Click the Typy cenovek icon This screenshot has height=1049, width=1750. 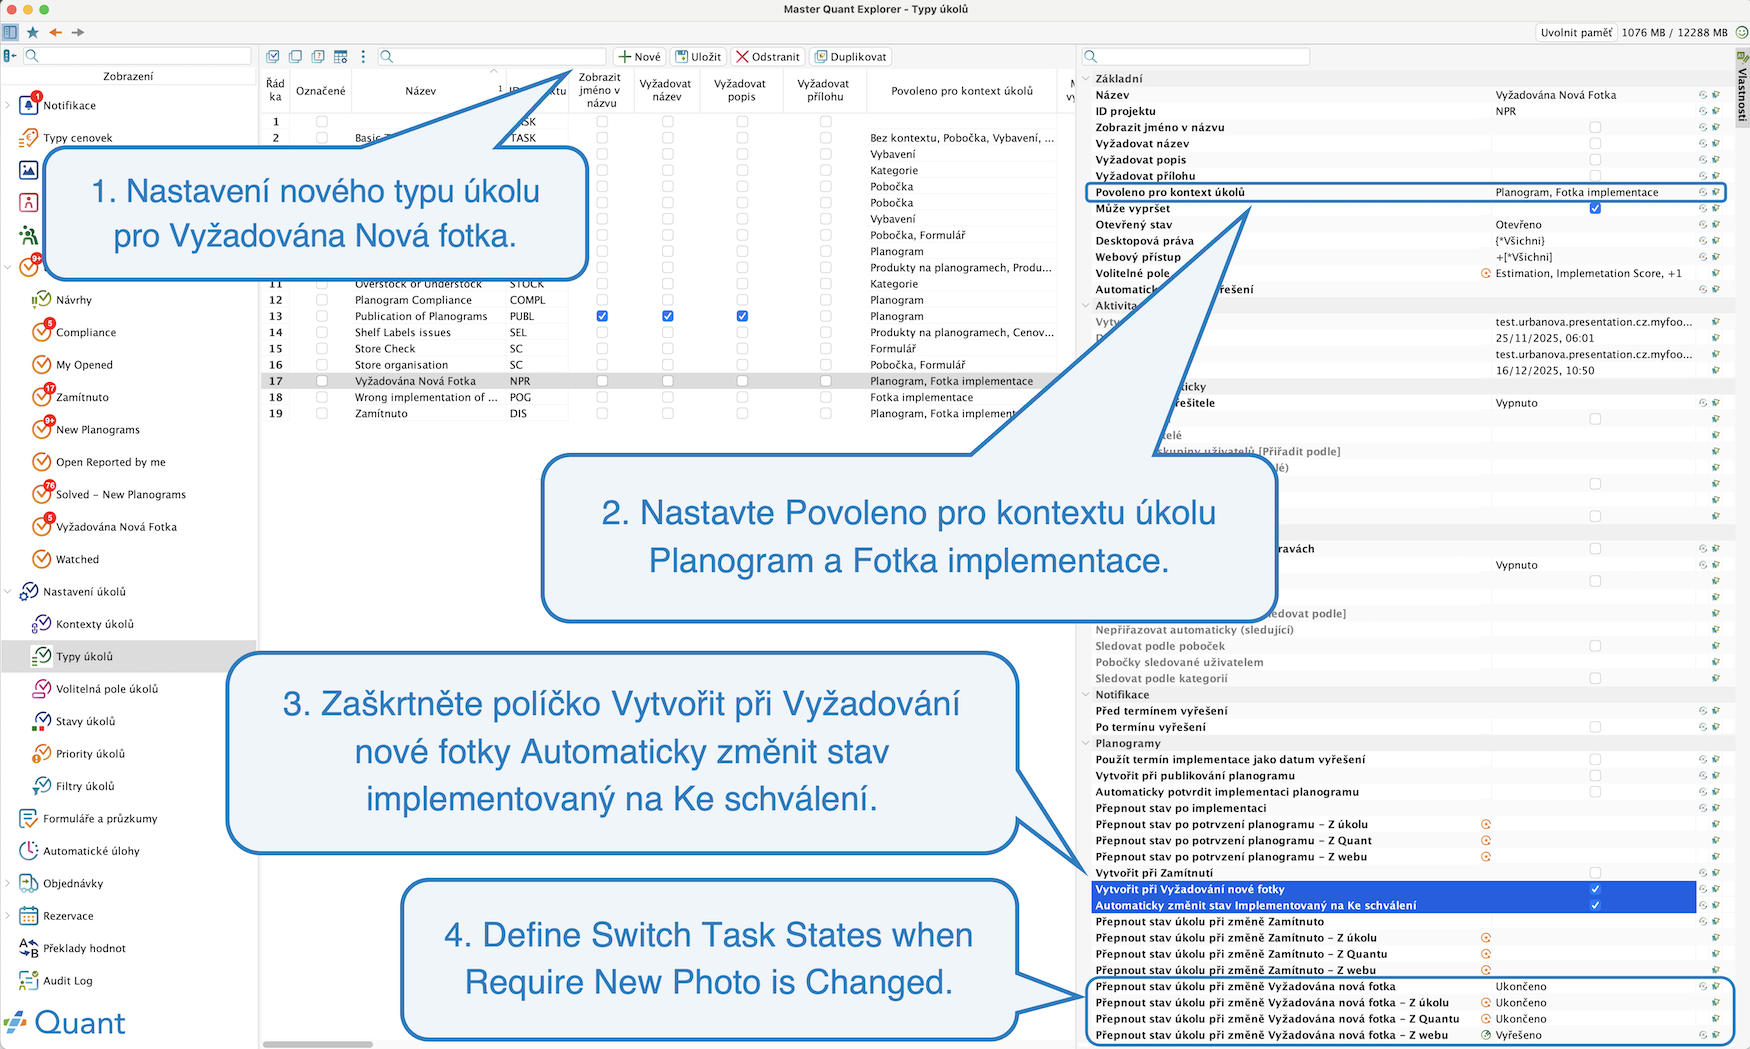pos(29,138)
